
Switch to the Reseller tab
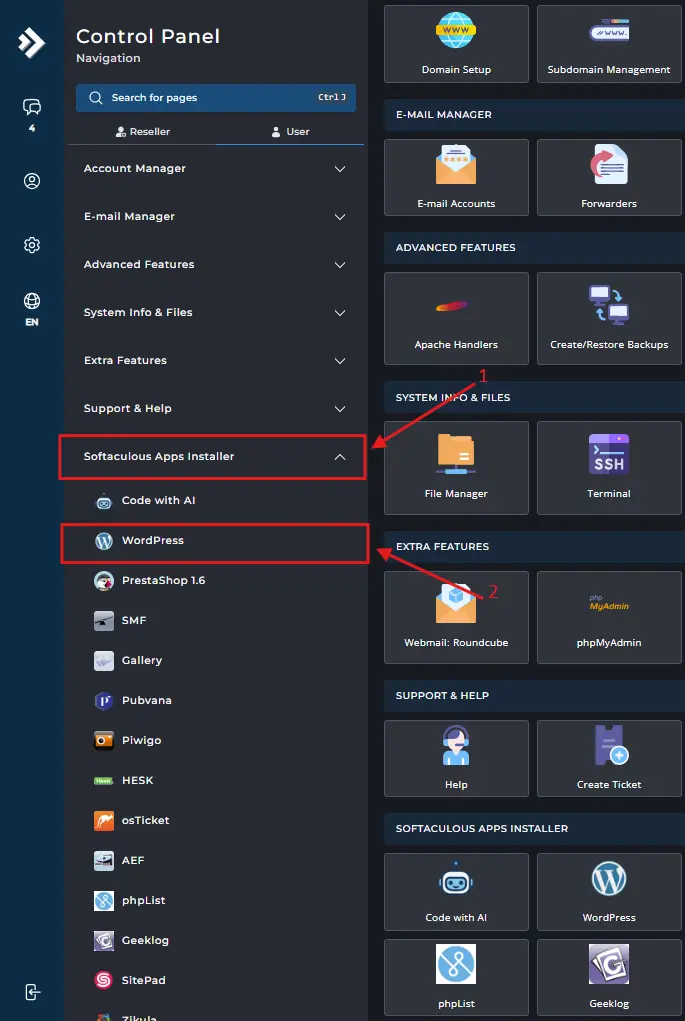pos(143,132)
